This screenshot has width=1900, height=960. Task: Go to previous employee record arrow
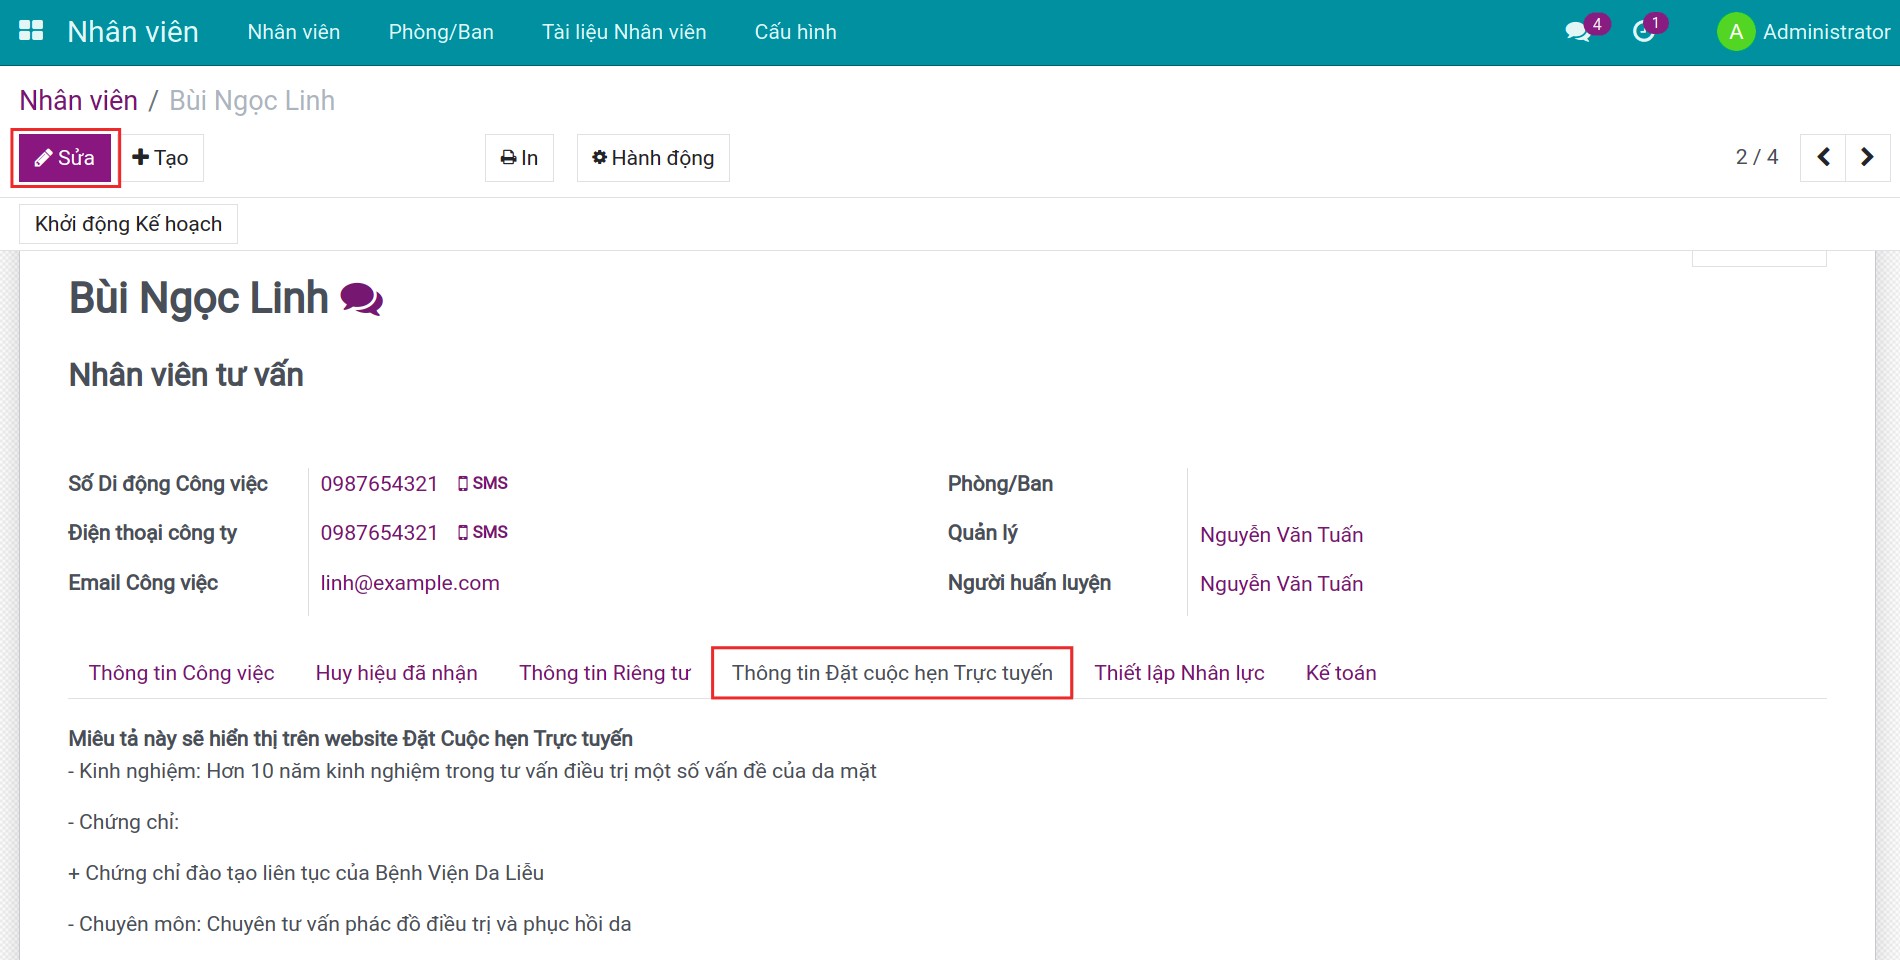[x=1823, y=157]
